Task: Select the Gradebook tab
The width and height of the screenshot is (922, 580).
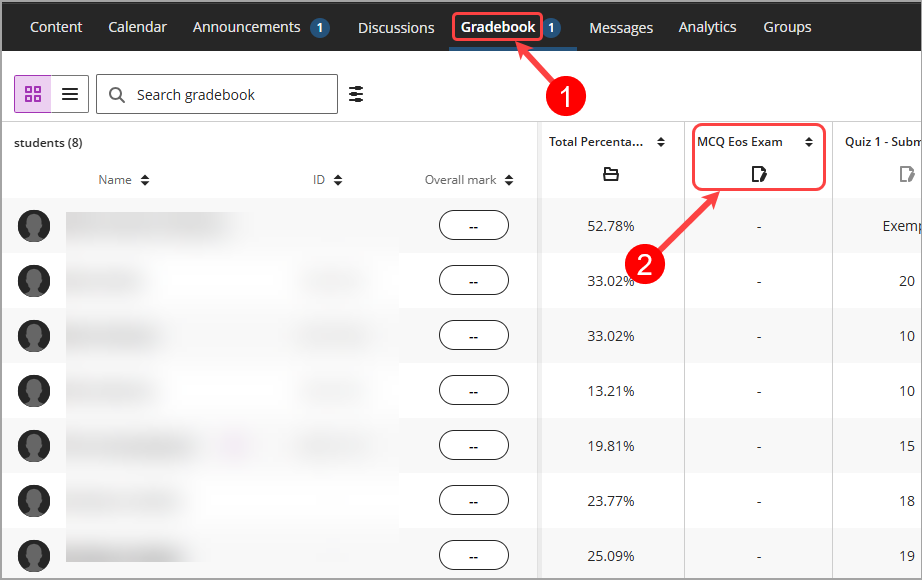Action: (x=497, y=27)
